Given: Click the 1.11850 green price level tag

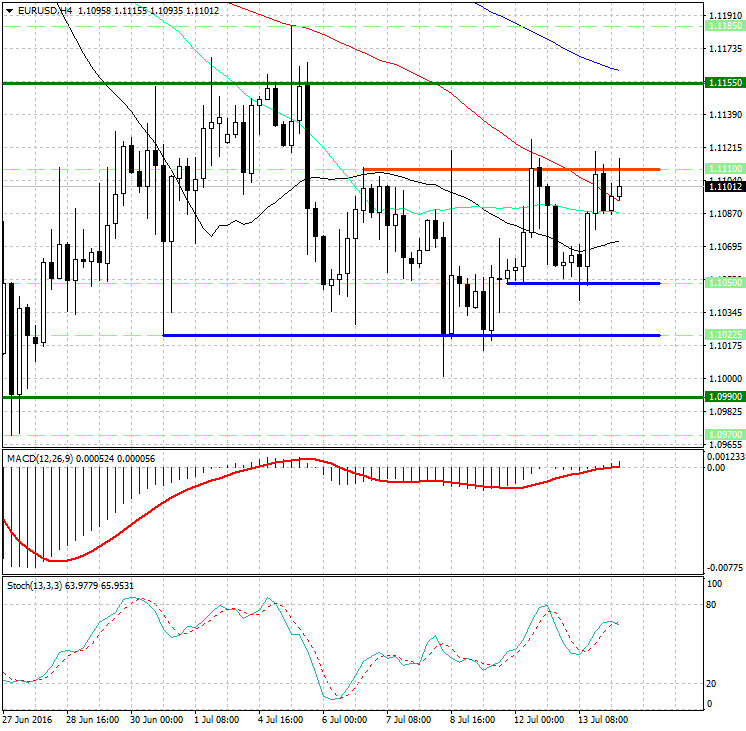Looking at the screenshot, I should click(x=725, y=26).
